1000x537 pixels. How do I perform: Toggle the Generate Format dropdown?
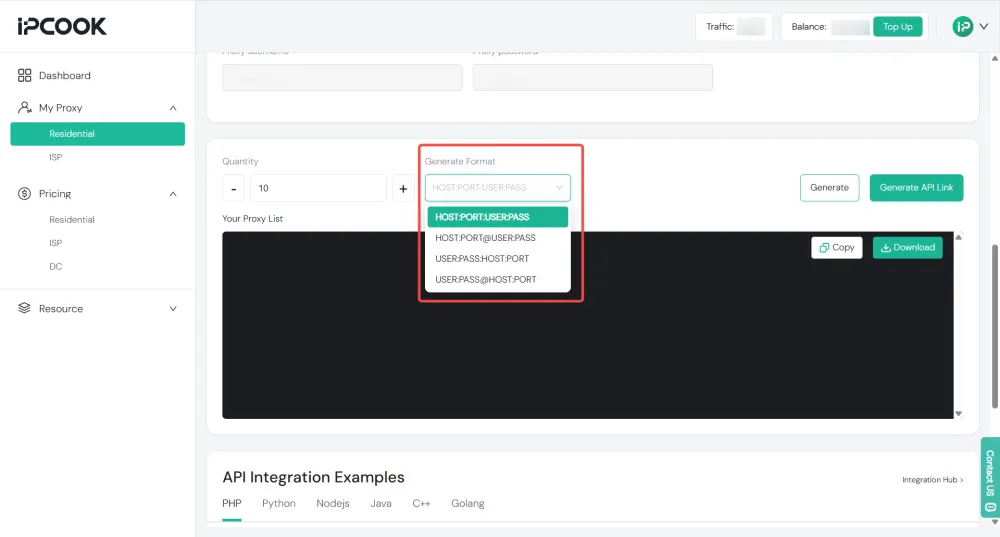coord(497,188)
